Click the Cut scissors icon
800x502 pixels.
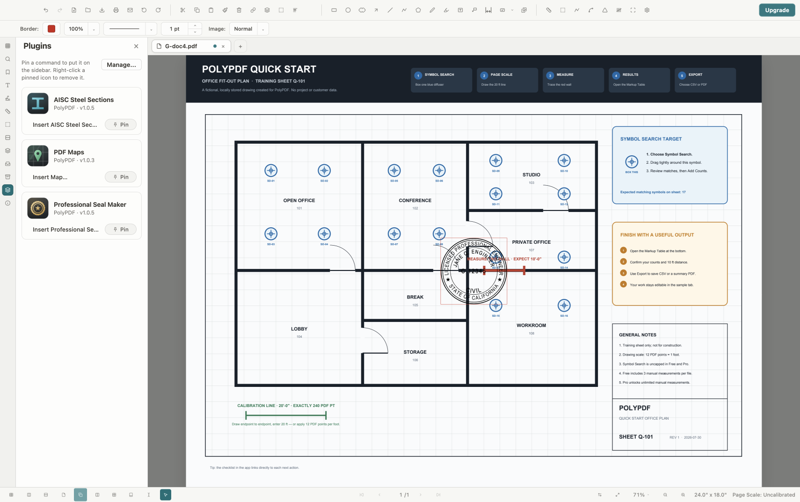[x=183, y=10]
